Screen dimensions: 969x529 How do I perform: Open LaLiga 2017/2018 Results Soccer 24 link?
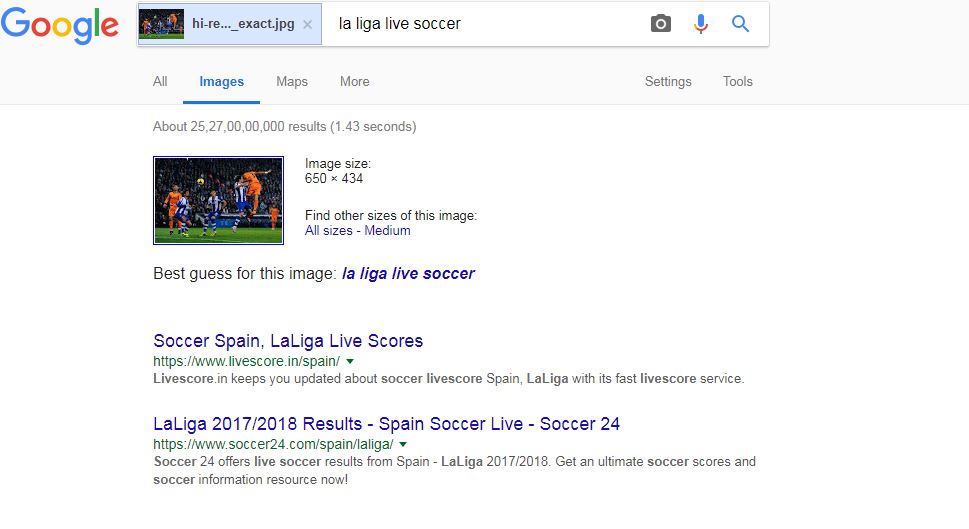pyautogui.click(x=387, y=424)
